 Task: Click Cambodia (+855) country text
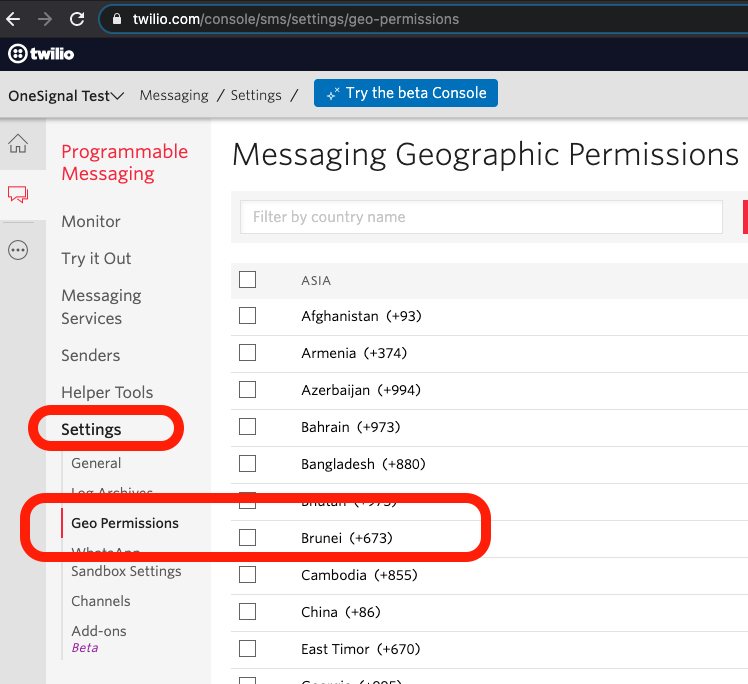(359, 575)
